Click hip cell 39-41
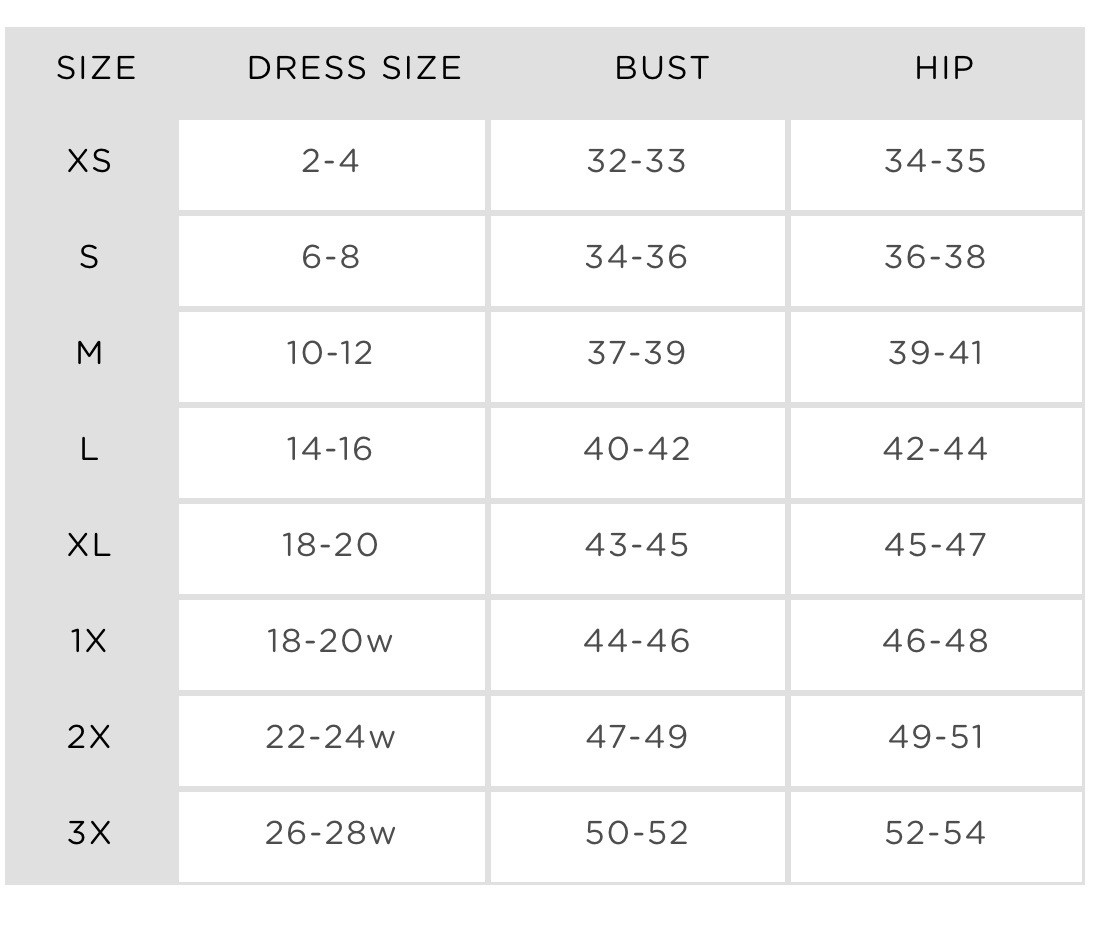The width and height of the screenshot is (1112, 942). click(x=936, y=357)
